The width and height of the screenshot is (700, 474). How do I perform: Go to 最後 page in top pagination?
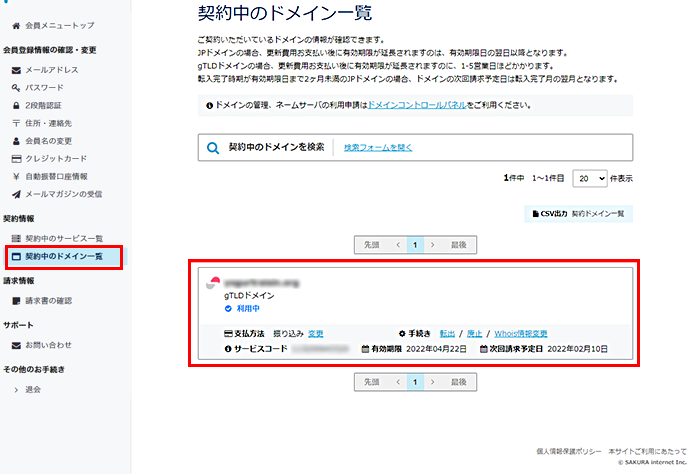pyautogui.click(x=458, y=244)
